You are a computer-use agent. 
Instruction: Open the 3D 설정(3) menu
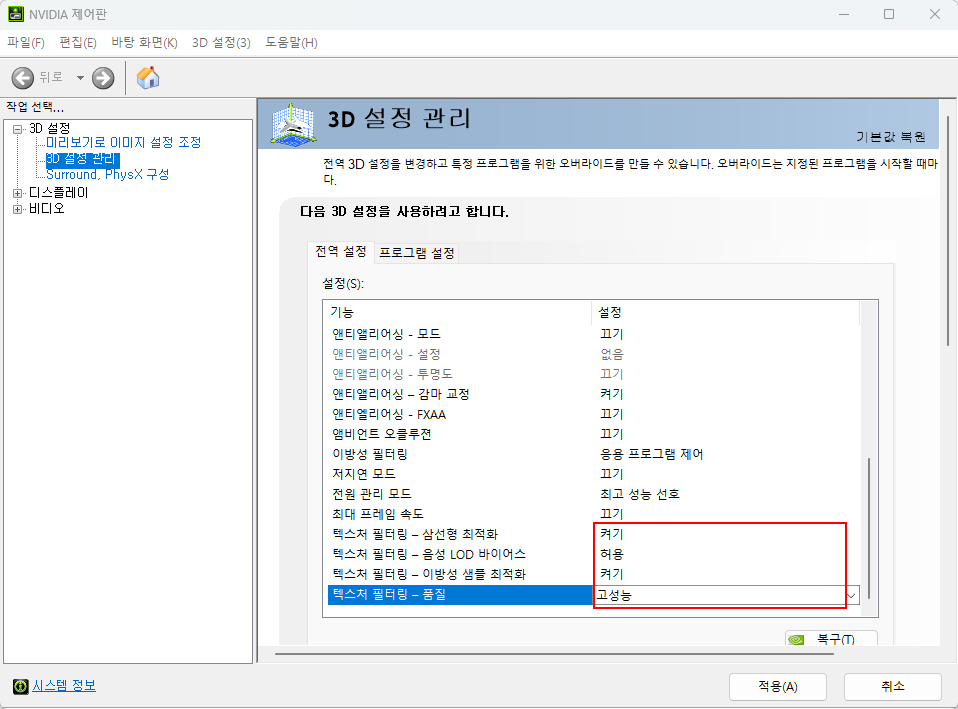tap(221, 43)
